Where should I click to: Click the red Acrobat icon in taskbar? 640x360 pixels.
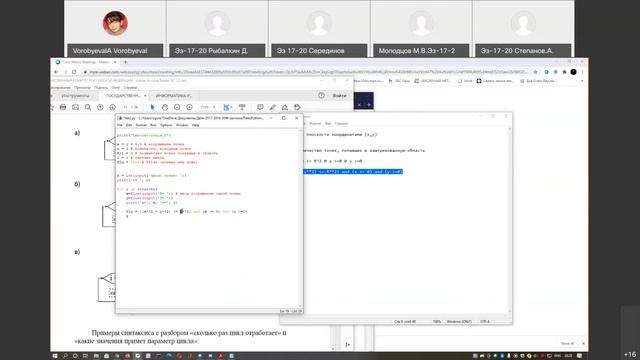point(221,356)
